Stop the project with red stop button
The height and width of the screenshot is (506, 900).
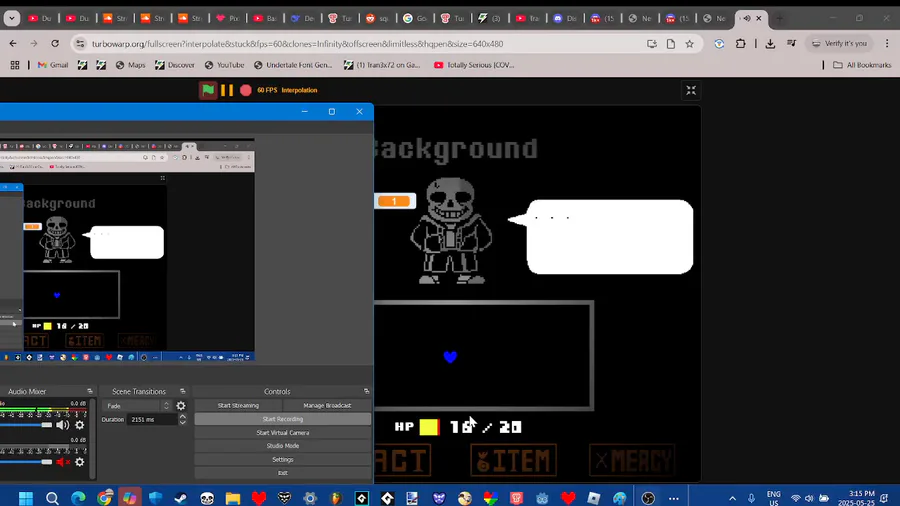click(x=246, y=90)
